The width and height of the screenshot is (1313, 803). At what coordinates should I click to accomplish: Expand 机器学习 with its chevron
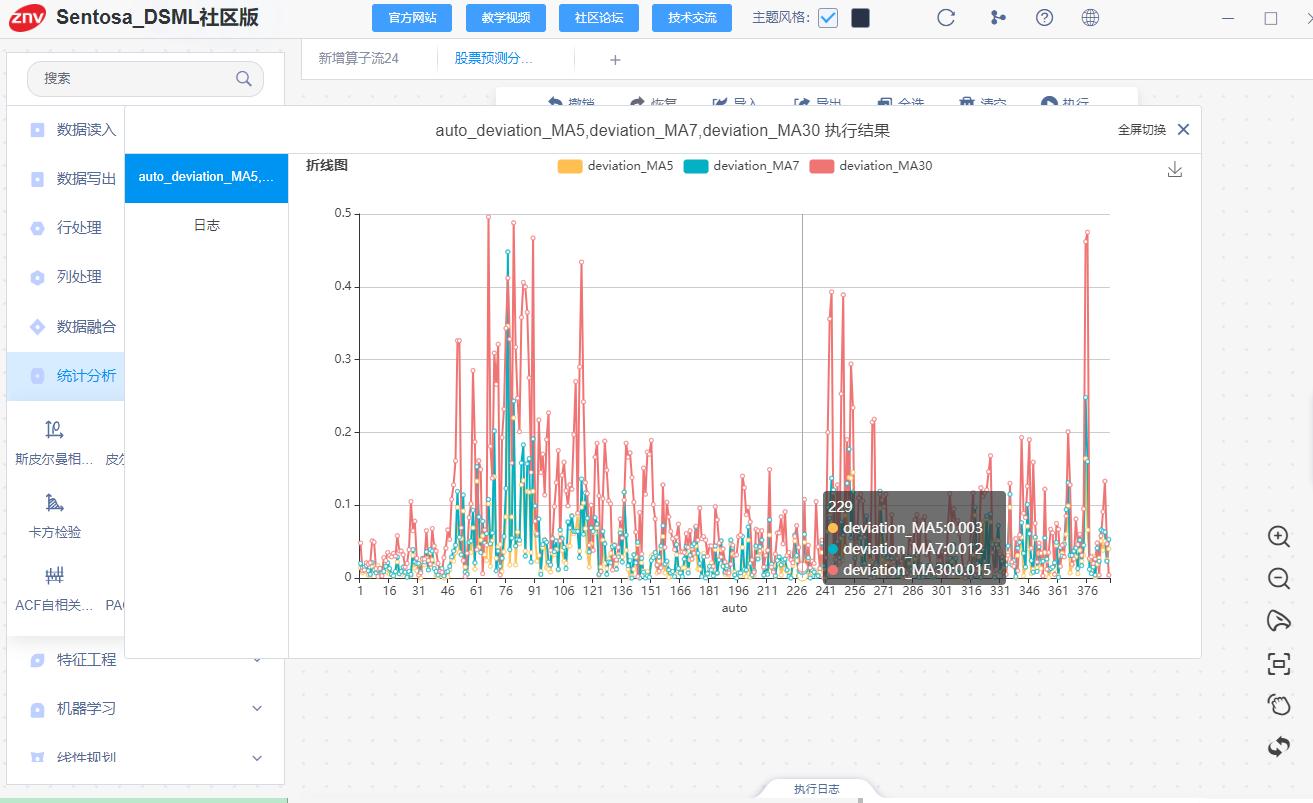(x=257, y=708)
